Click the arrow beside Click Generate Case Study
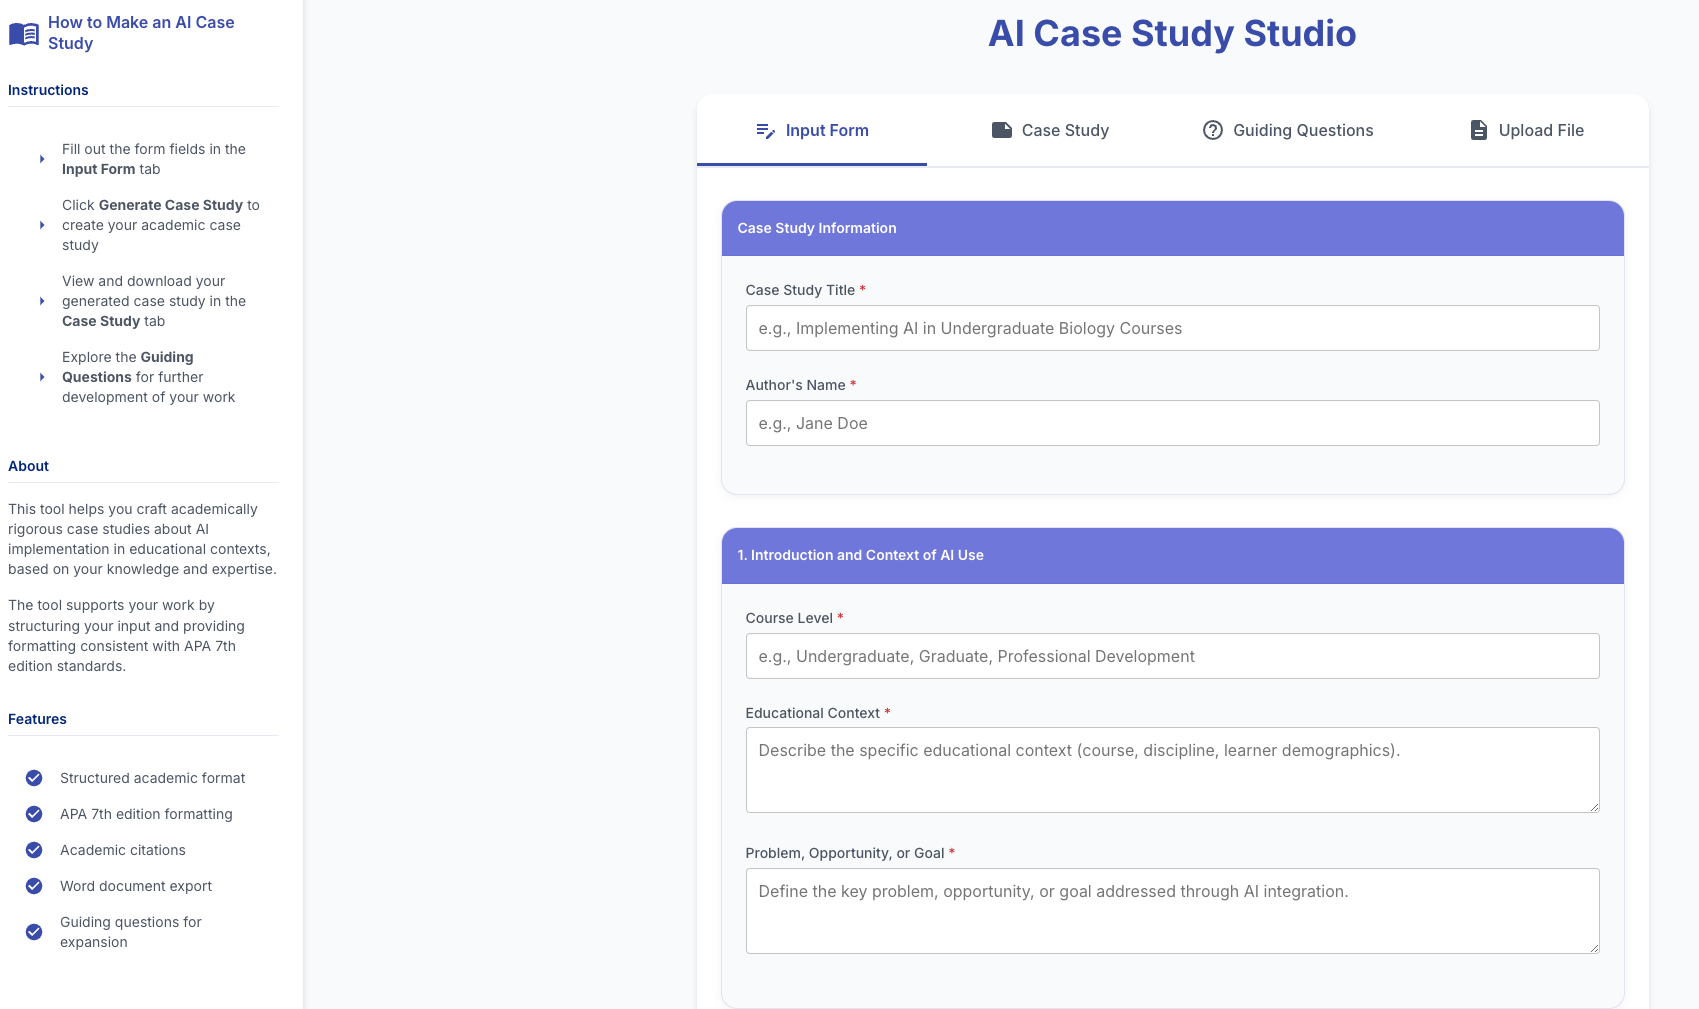1699x1009 pixels. 42,225
